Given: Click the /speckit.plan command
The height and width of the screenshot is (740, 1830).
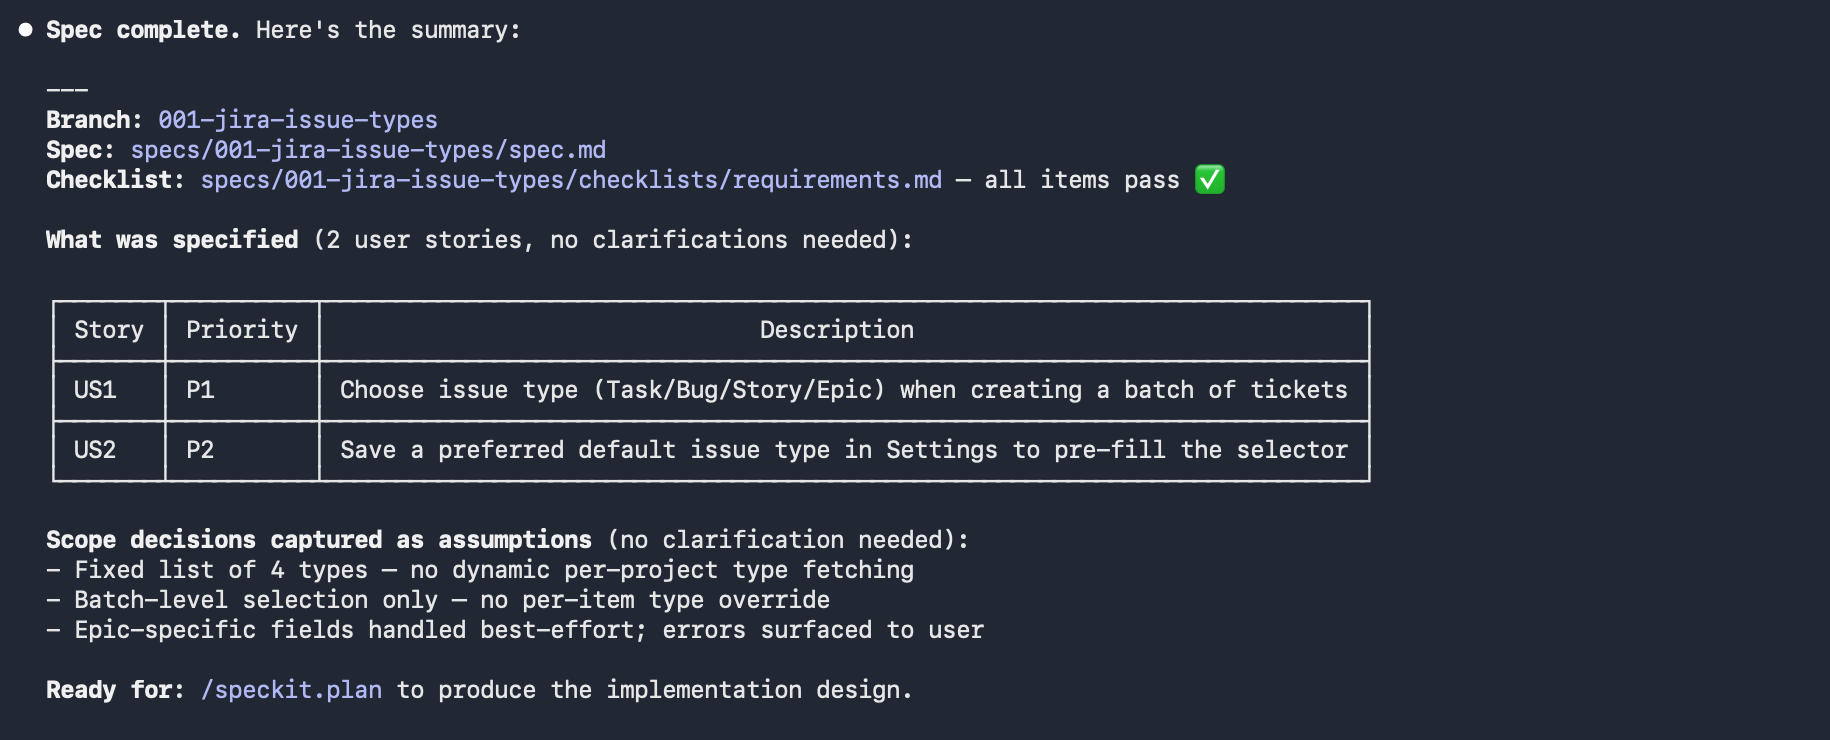Looking at the screenshot, I should [291, 690].
